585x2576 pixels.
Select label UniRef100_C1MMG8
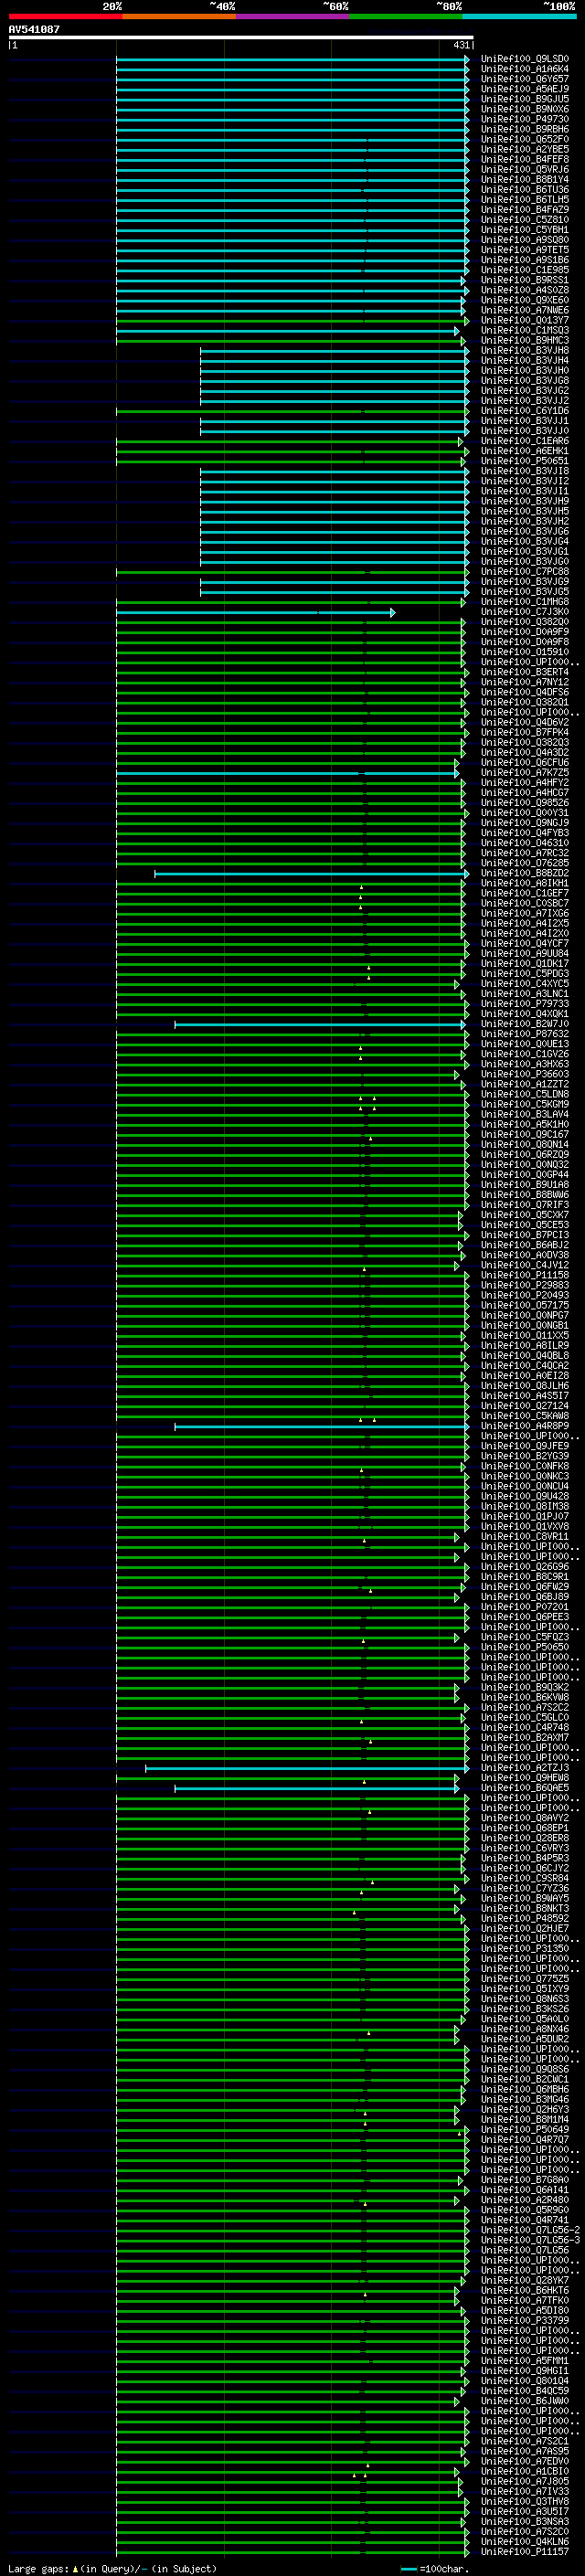[524, 602]
